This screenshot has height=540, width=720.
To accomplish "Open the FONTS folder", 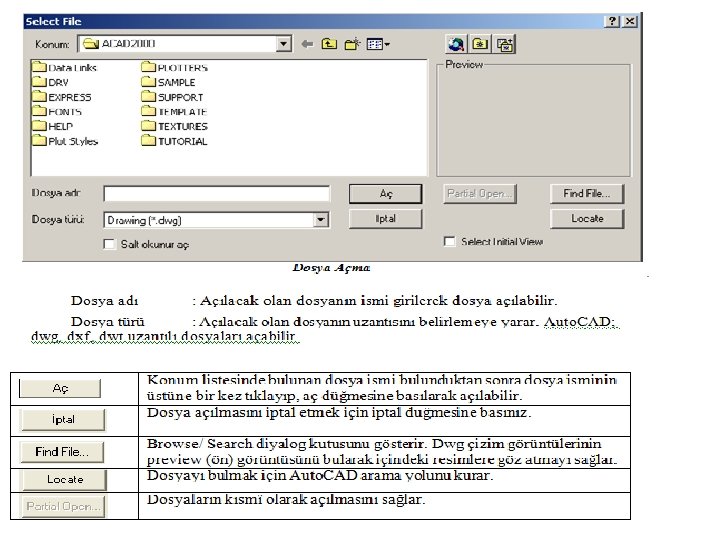I will (x=57, y=112).
